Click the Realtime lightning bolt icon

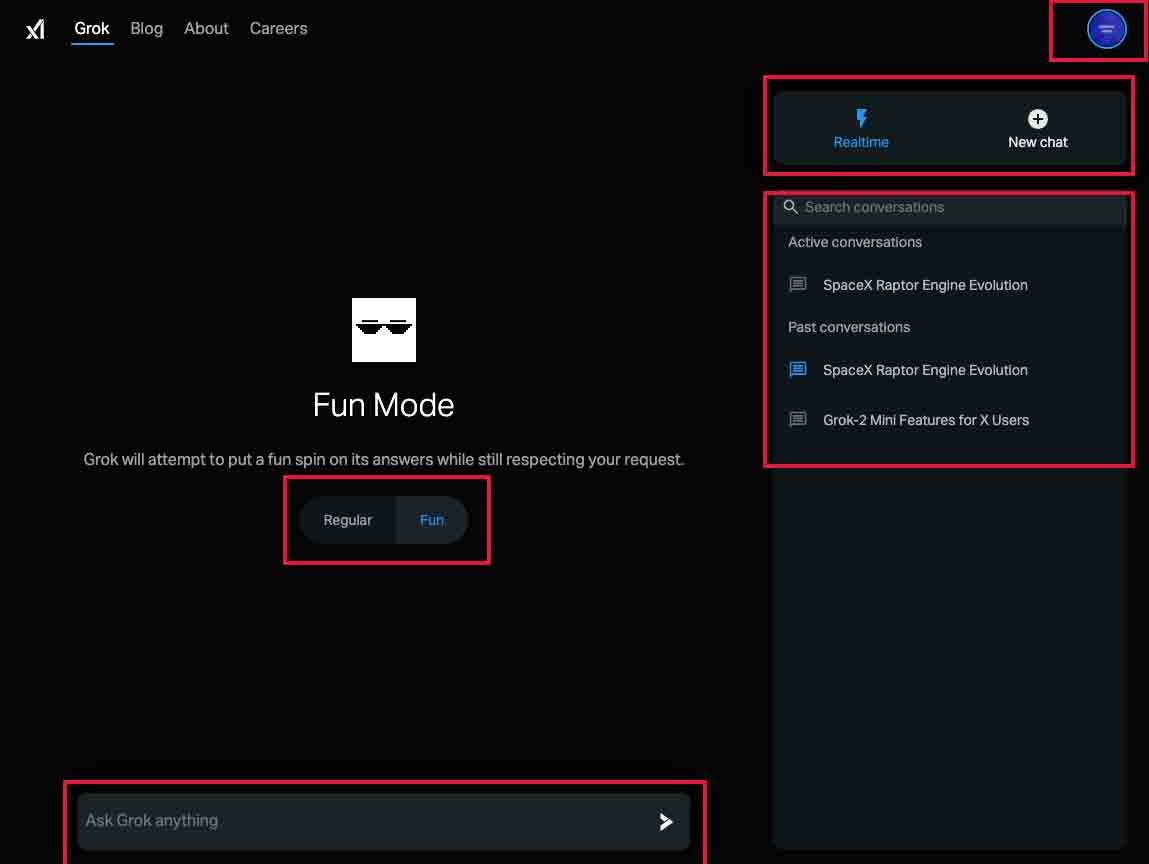(862, 118)
